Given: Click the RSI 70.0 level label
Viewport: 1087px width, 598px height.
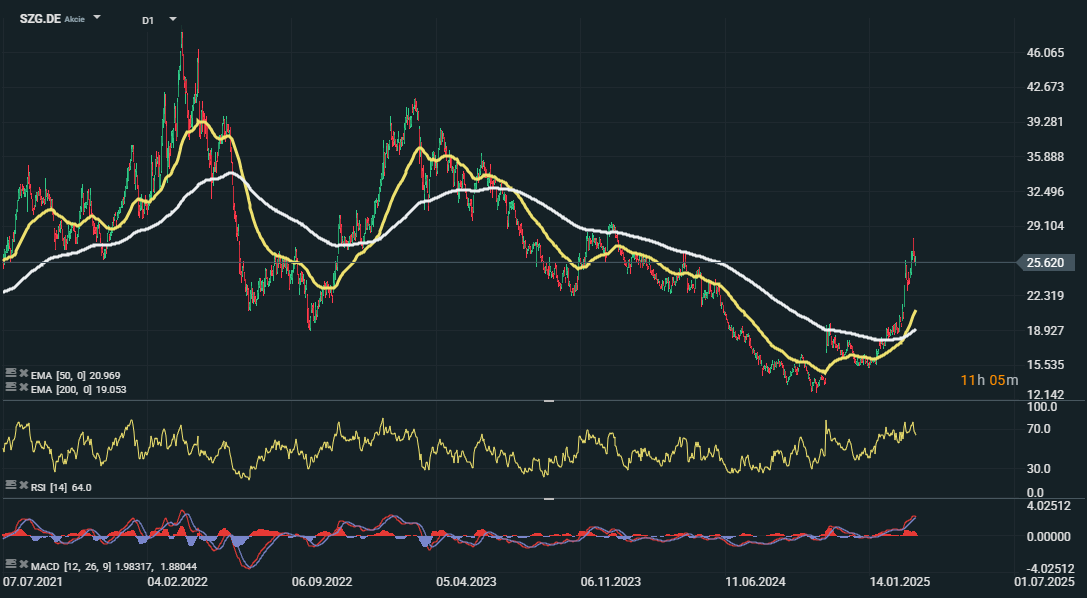Looking at the screenshot, I should [x=1038, y=429].
